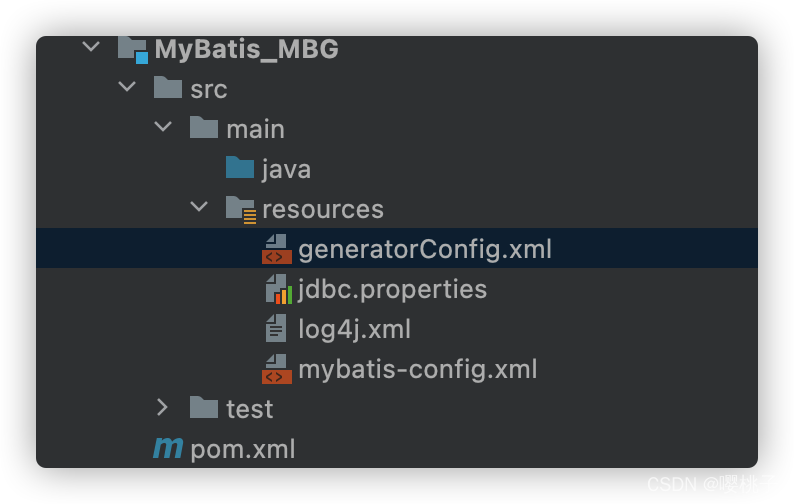Image resolution: width=794 pixels, height=504 pixels.
Task: Click the MyBatis_MBG module folder icon
Action: click(x=132, y=49)
